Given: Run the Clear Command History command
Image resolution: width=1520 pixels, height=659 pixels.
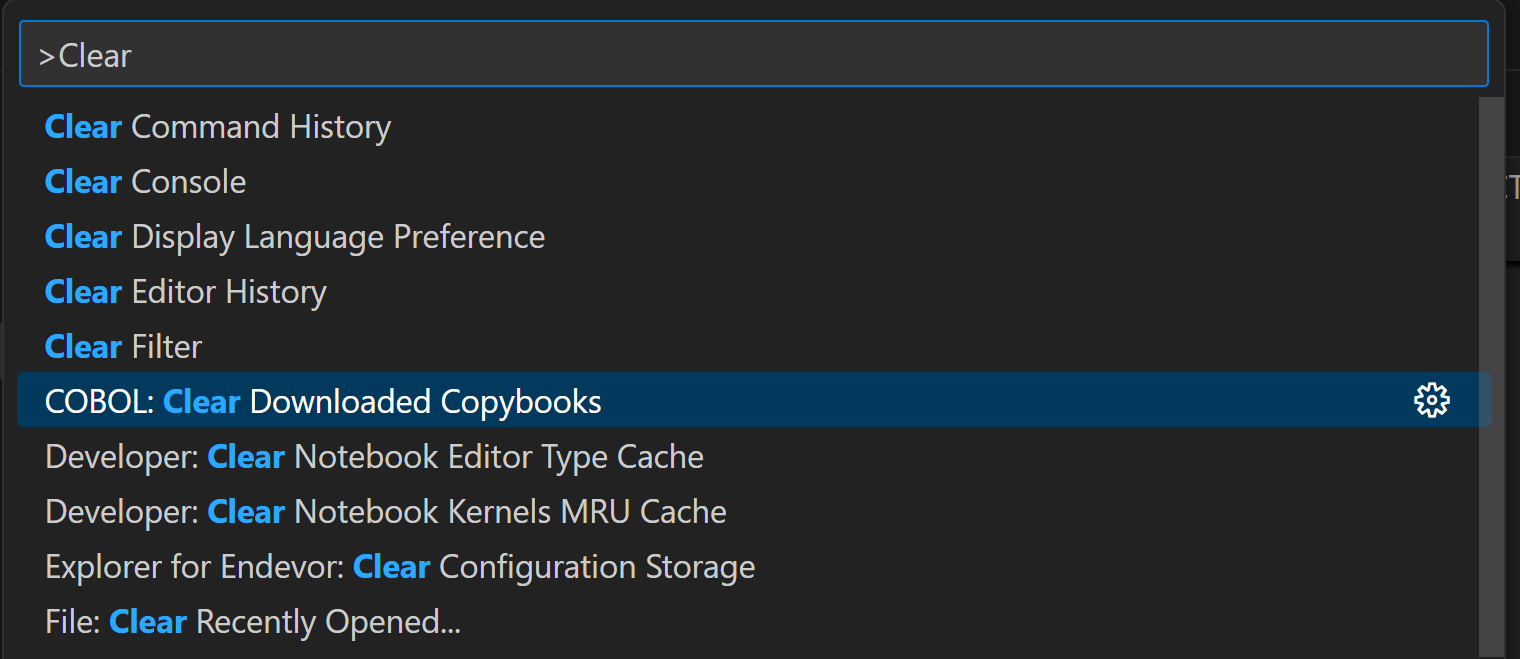Looking at the screenshot, I should [218, 127].
